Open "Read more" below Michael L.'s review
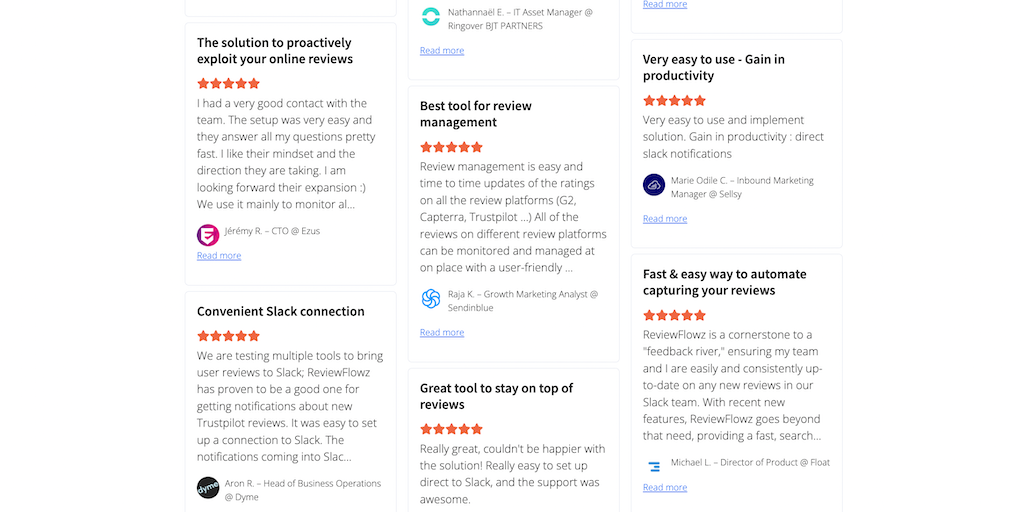 click(x=665, y=488)
